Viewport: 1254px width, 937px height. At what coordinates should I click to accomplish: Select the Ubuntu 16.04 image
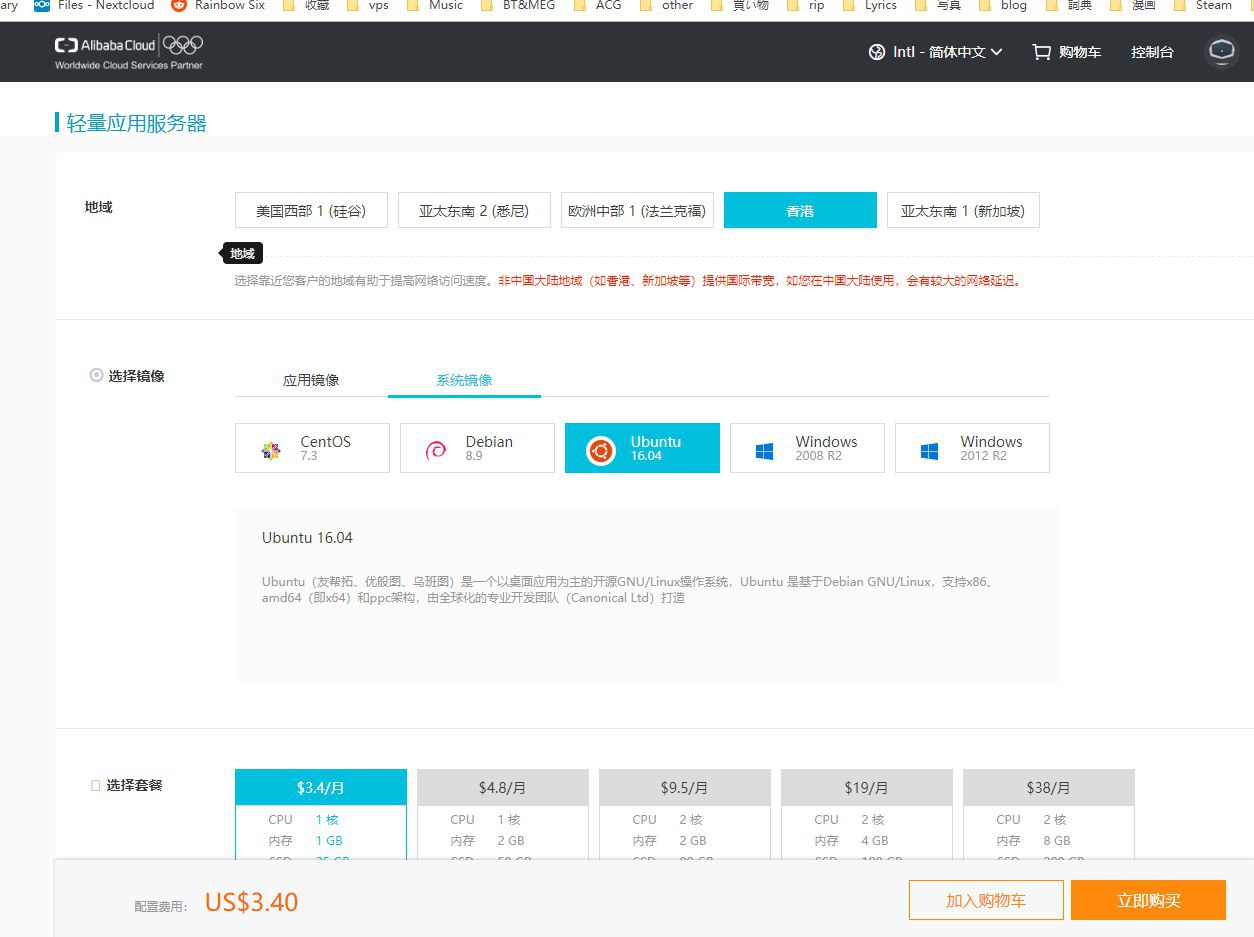(x=642, y=448)
